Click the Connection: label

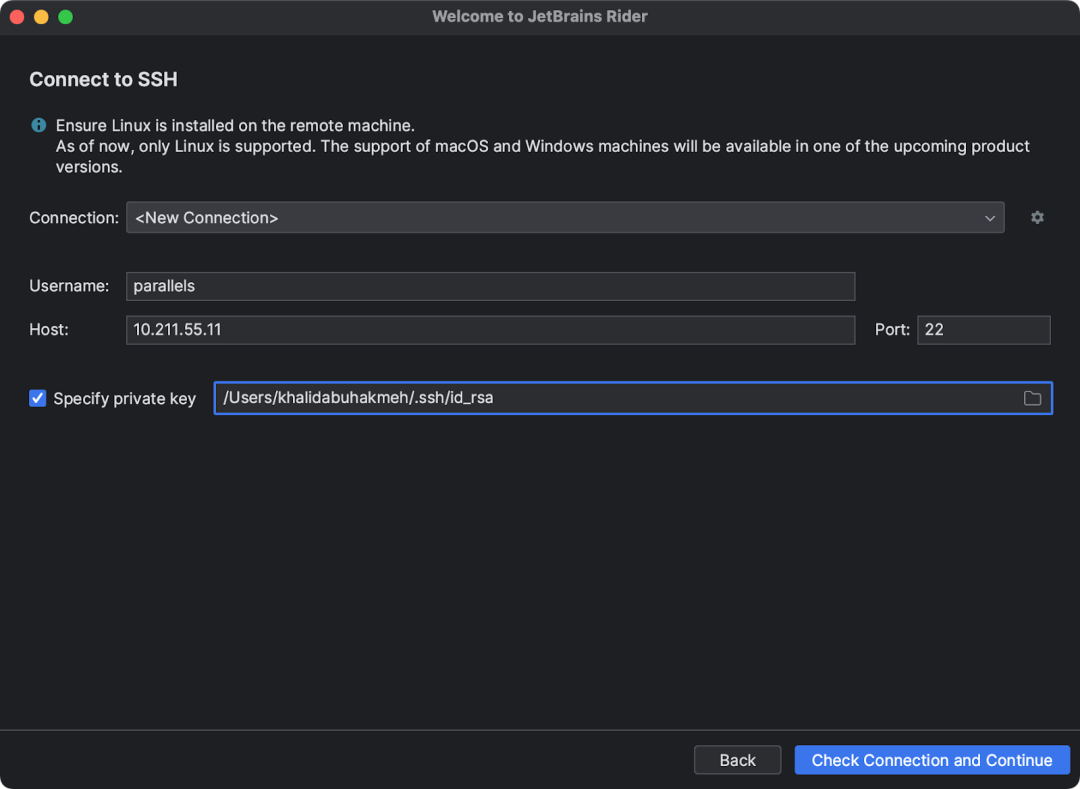[74, 218]
